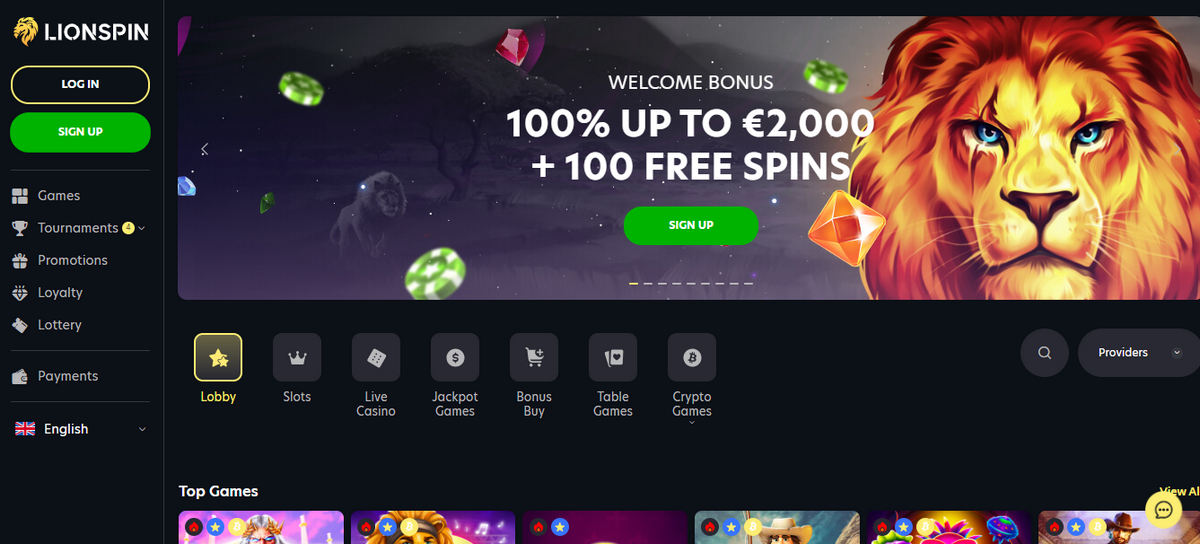1200x544 pixels.
Task: Select Table Games cards icon
Action: click(613, 357)
